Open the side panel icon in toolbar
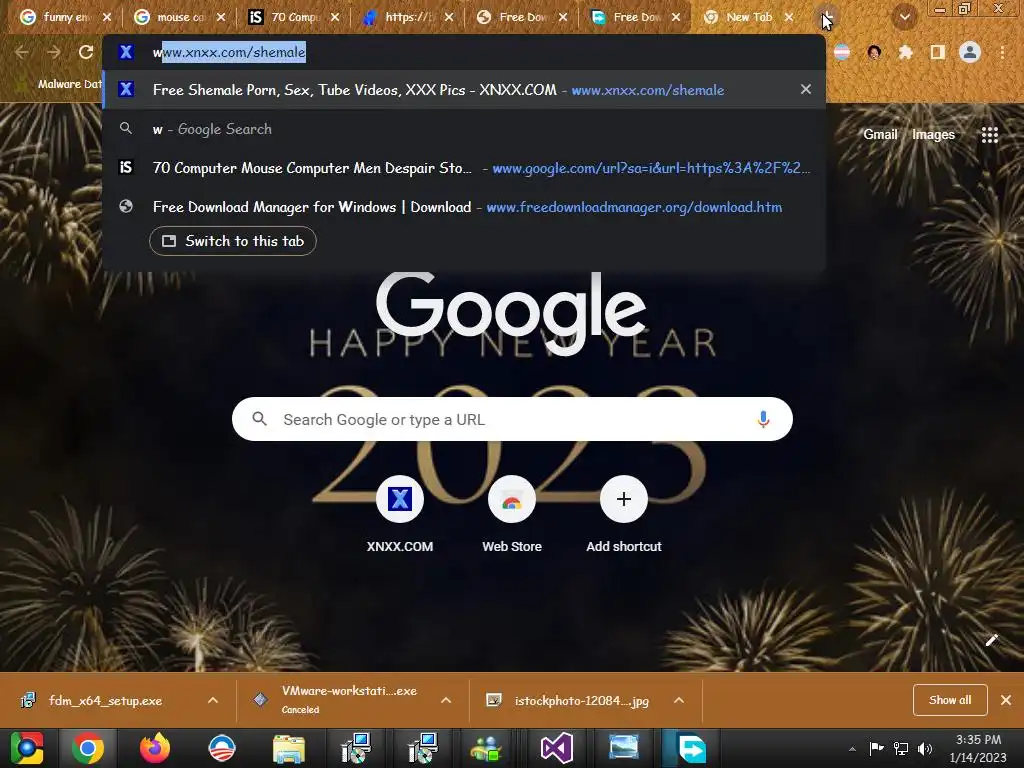This screenshot has height=768, width=1024. pos(938,52)
